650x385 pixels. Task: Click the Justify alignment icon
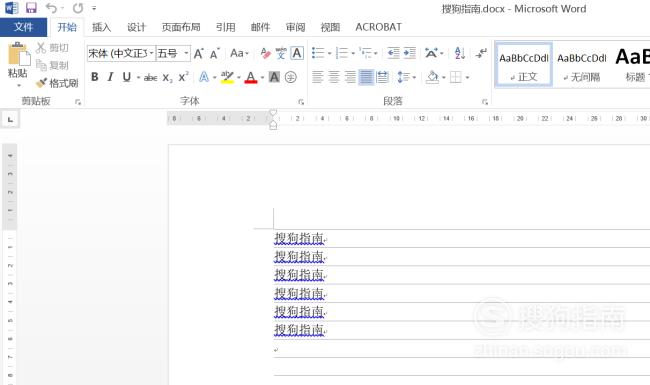pyautogui.click(x=366, y=77)
